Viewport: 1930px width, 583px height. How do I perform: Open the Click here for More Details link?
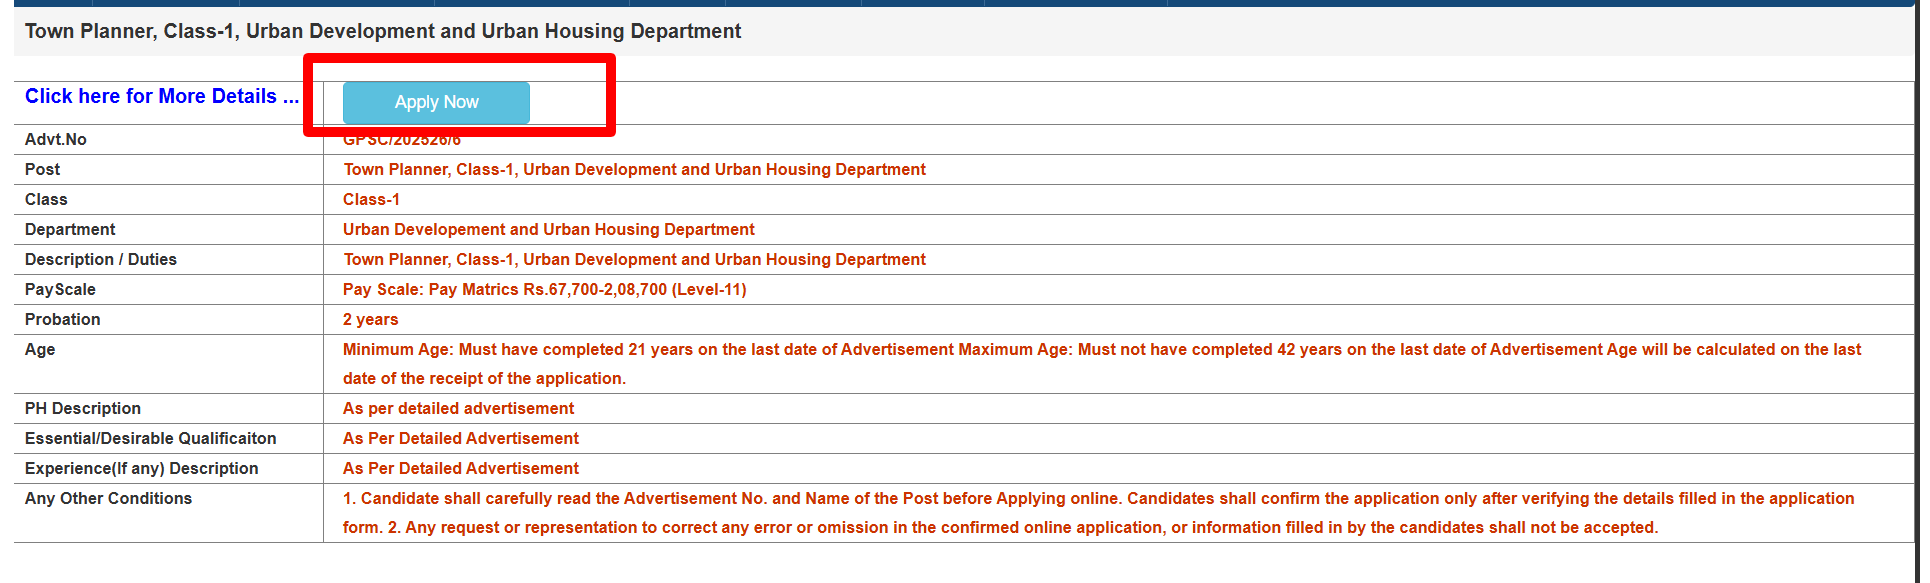pyautogui.click(x=161, y=96)
